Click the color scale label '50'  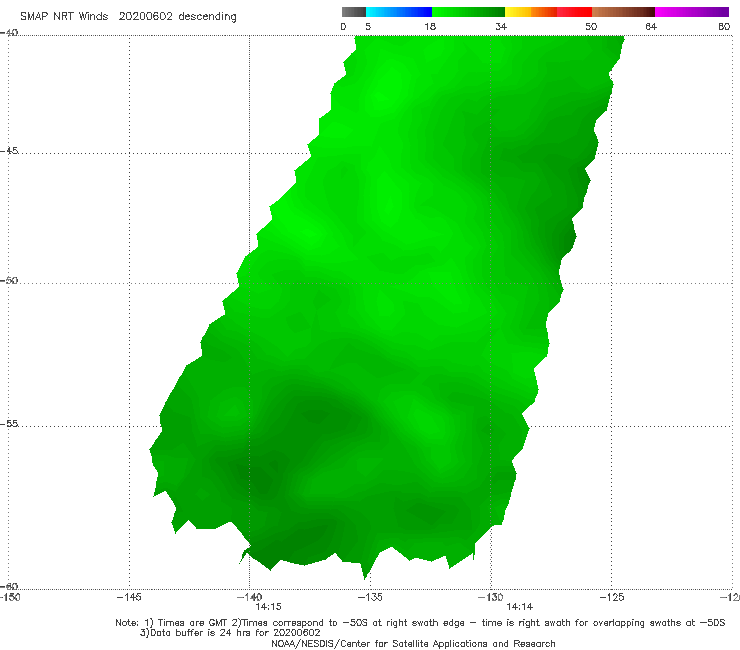point(591,27)
